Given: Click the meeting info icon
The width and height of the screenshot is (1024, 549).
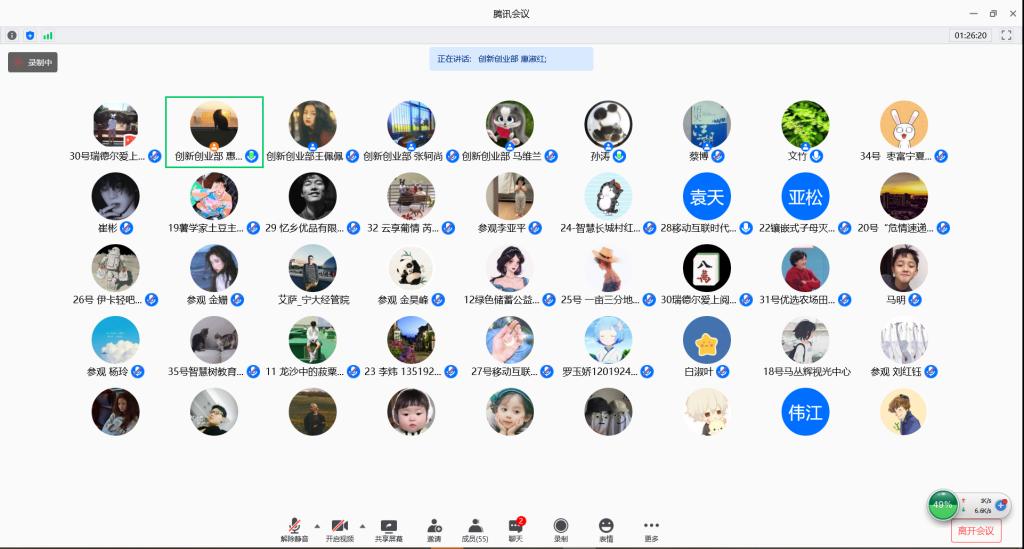Looking at the screenshot, I should (12, 35).
